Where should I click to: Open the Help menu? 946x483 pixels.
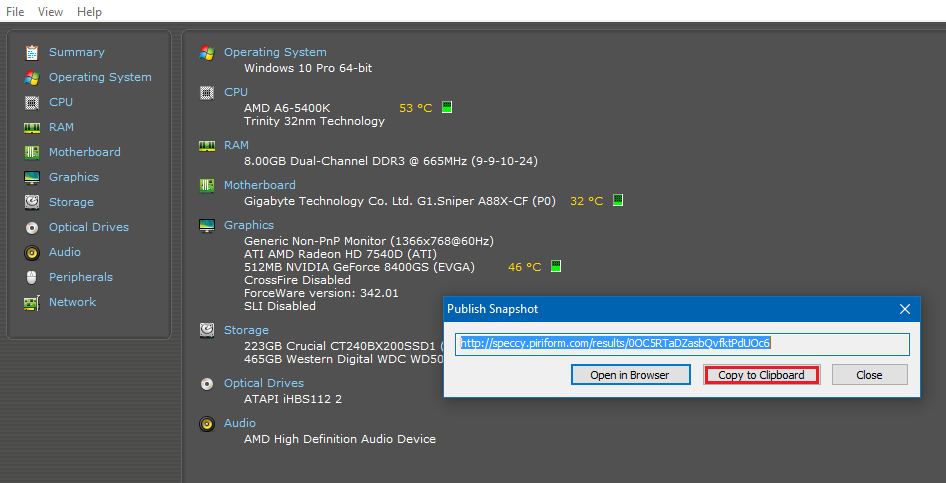coord(89,12)
